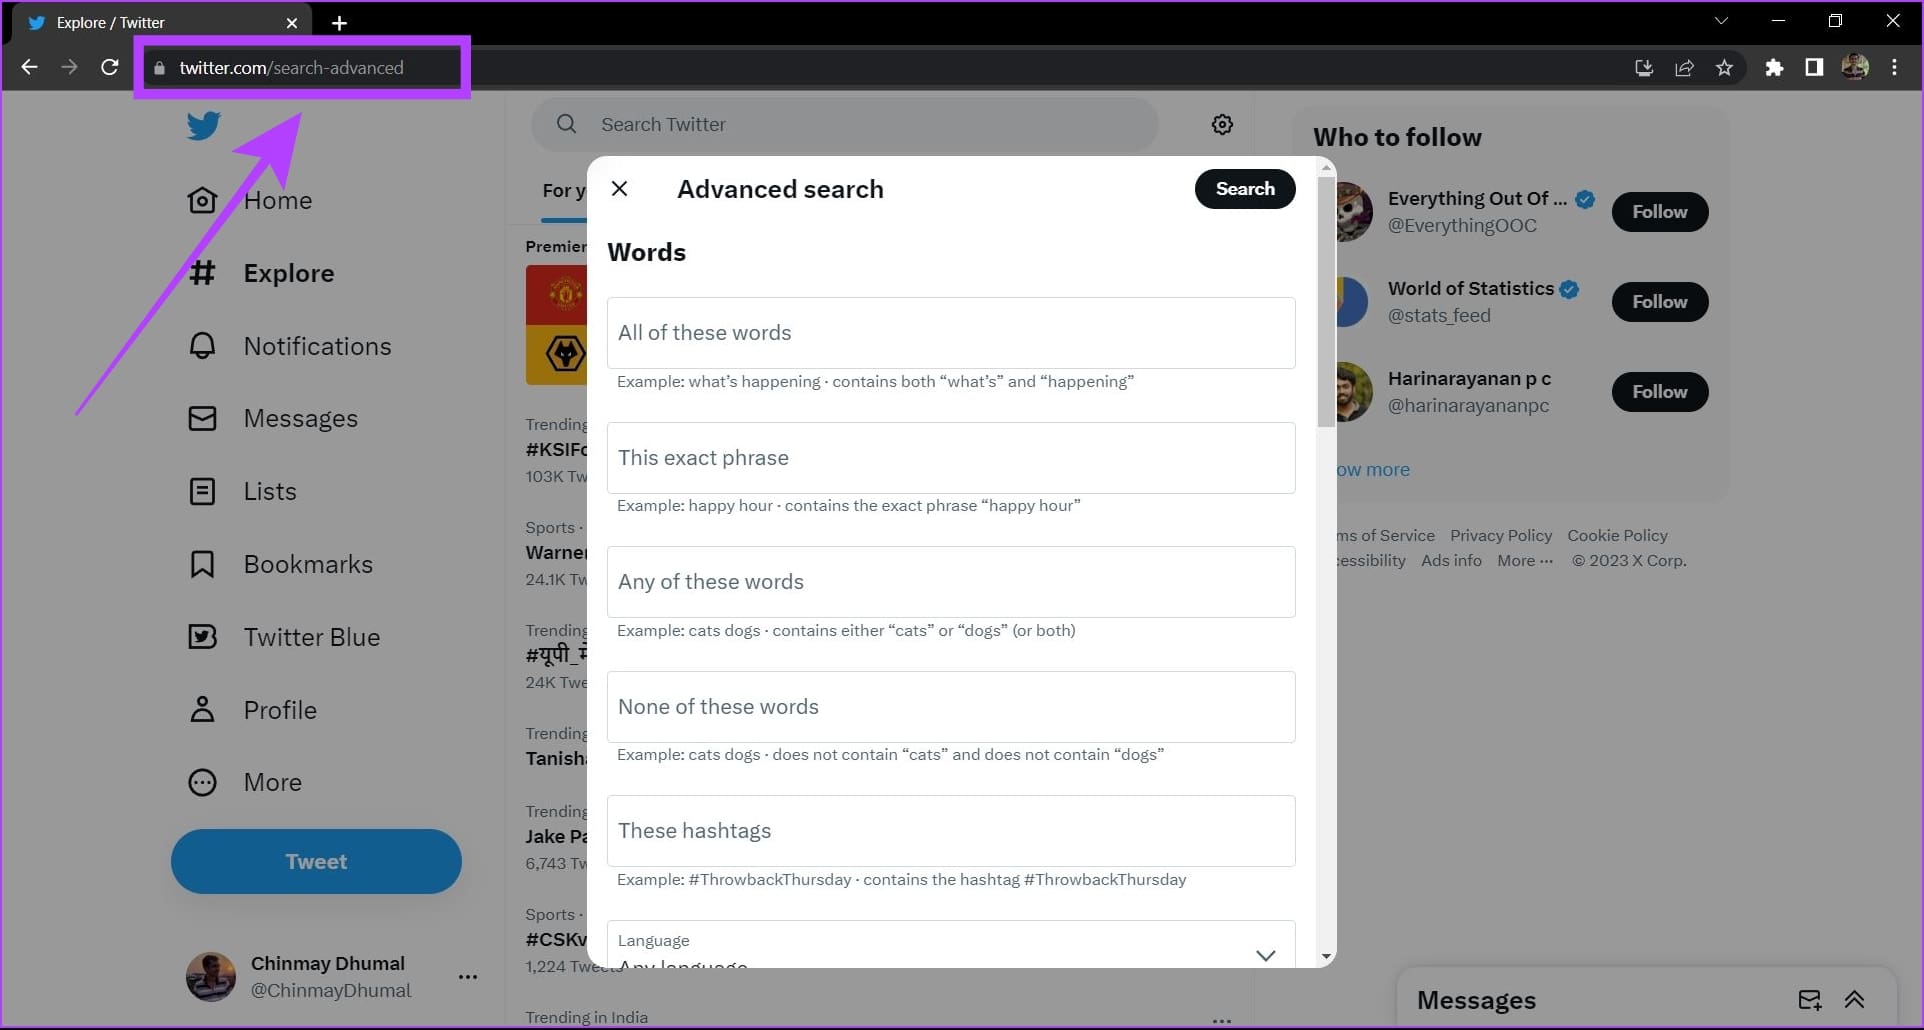Go back in browser history
This screenshot has height=1030, width=1924.
[30, 67]
